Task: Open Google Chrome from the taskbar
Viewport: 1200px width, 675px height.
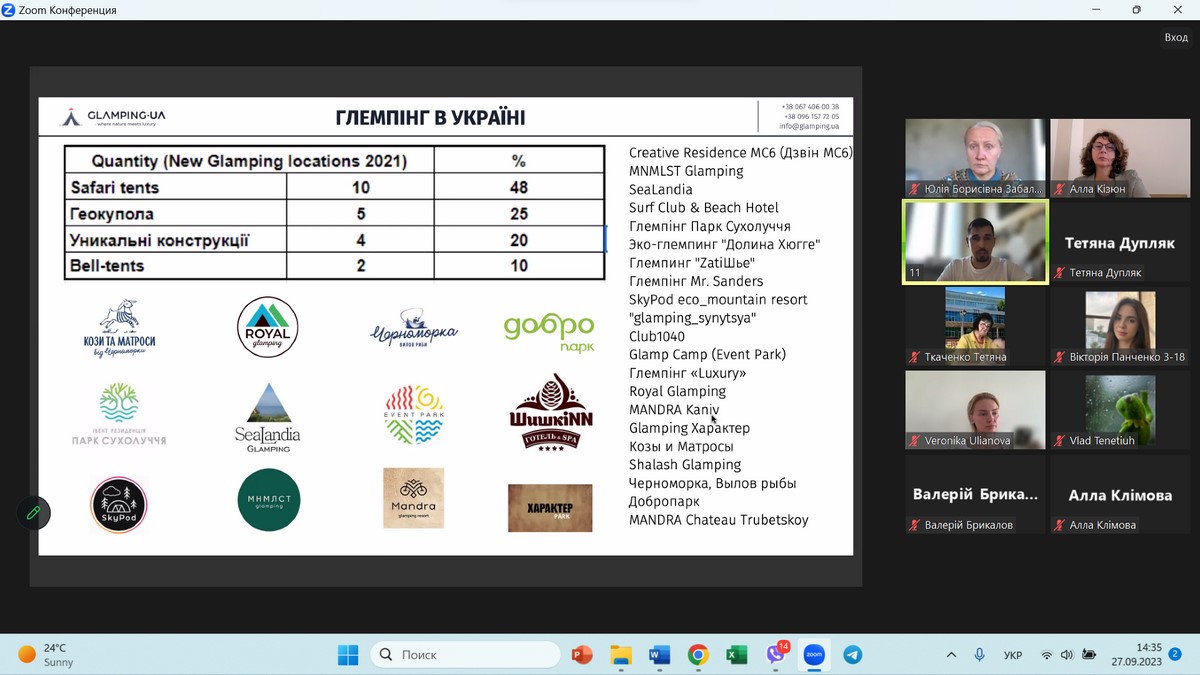Action: [x=698, y=655]
